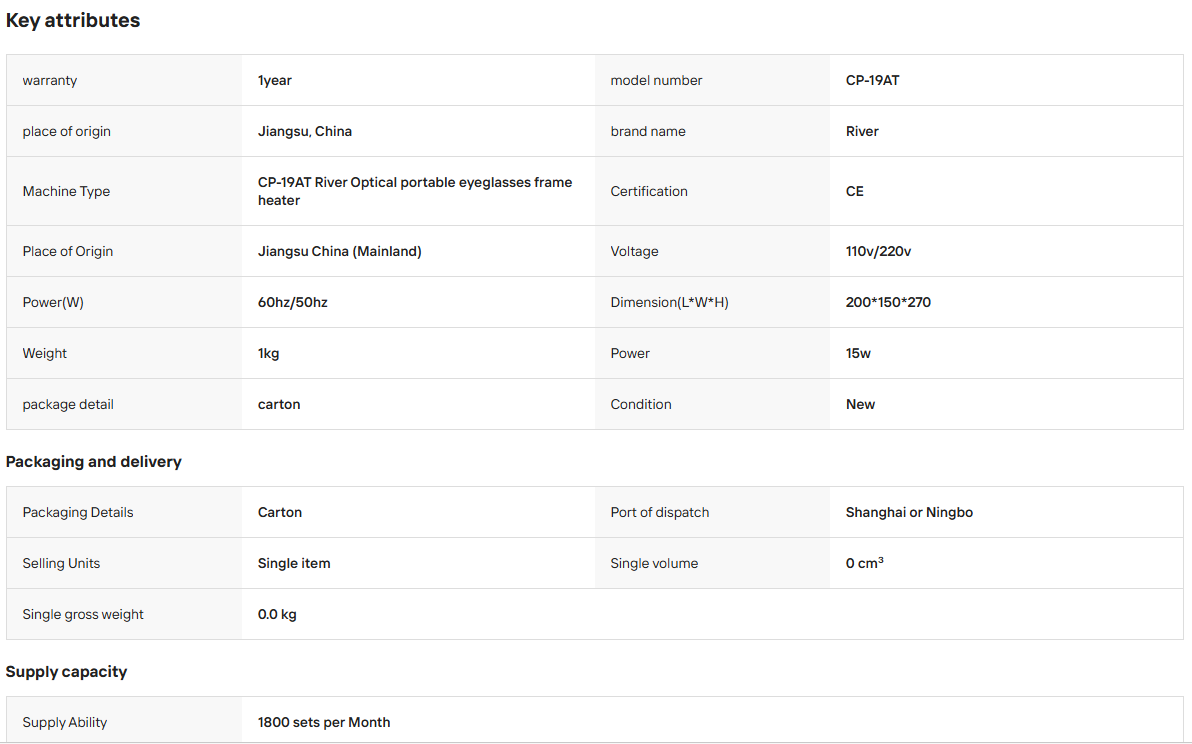Click the Machine Type description text
Viewport: 1192px width, 744px height.
coord(415,192)
